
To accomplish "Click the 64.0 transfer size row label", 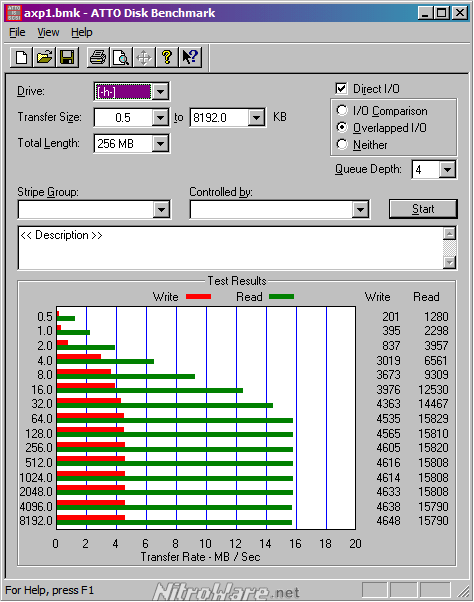I will [42, 418].
